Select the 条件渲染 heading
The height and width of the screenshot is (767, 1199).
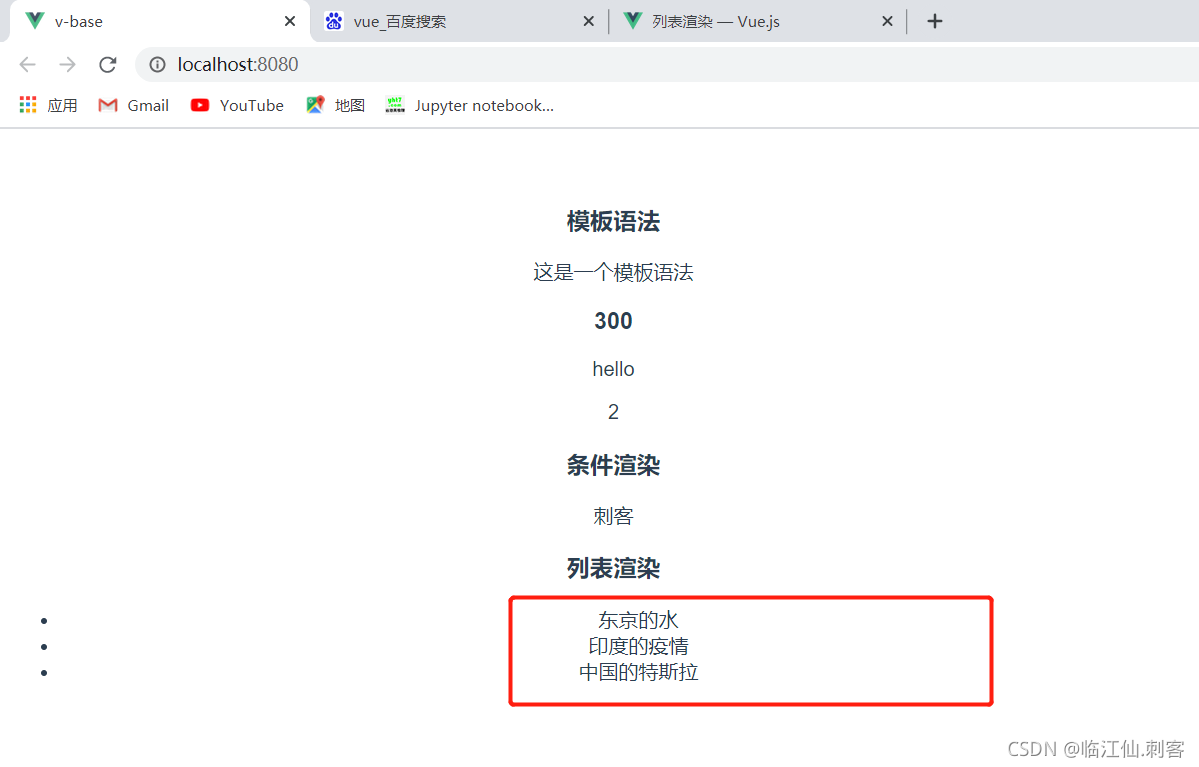[x=613, y=466]
